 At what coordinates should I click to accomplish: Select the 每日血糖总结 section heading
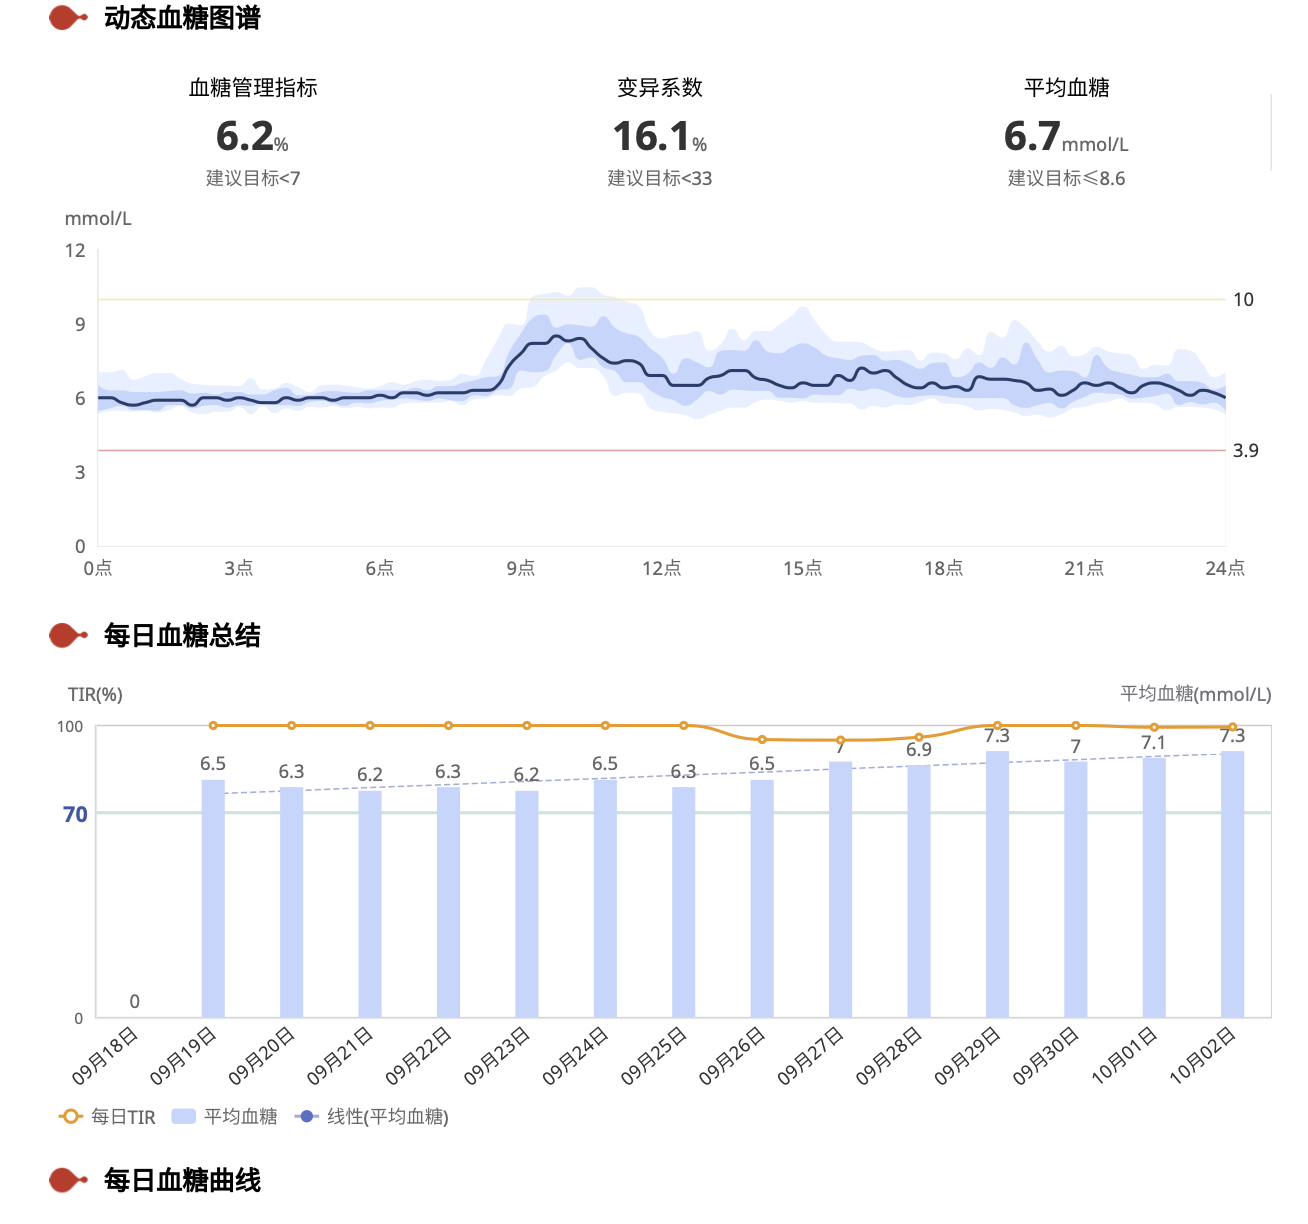coord(182,635)
